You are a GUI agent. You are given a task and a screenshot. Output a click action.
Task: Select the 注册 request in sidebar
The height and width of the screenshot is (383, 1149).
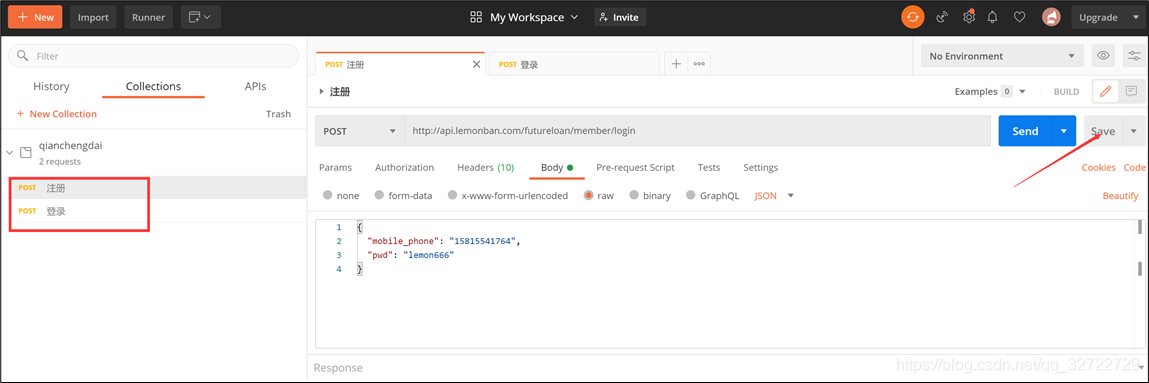pos(153,187)
